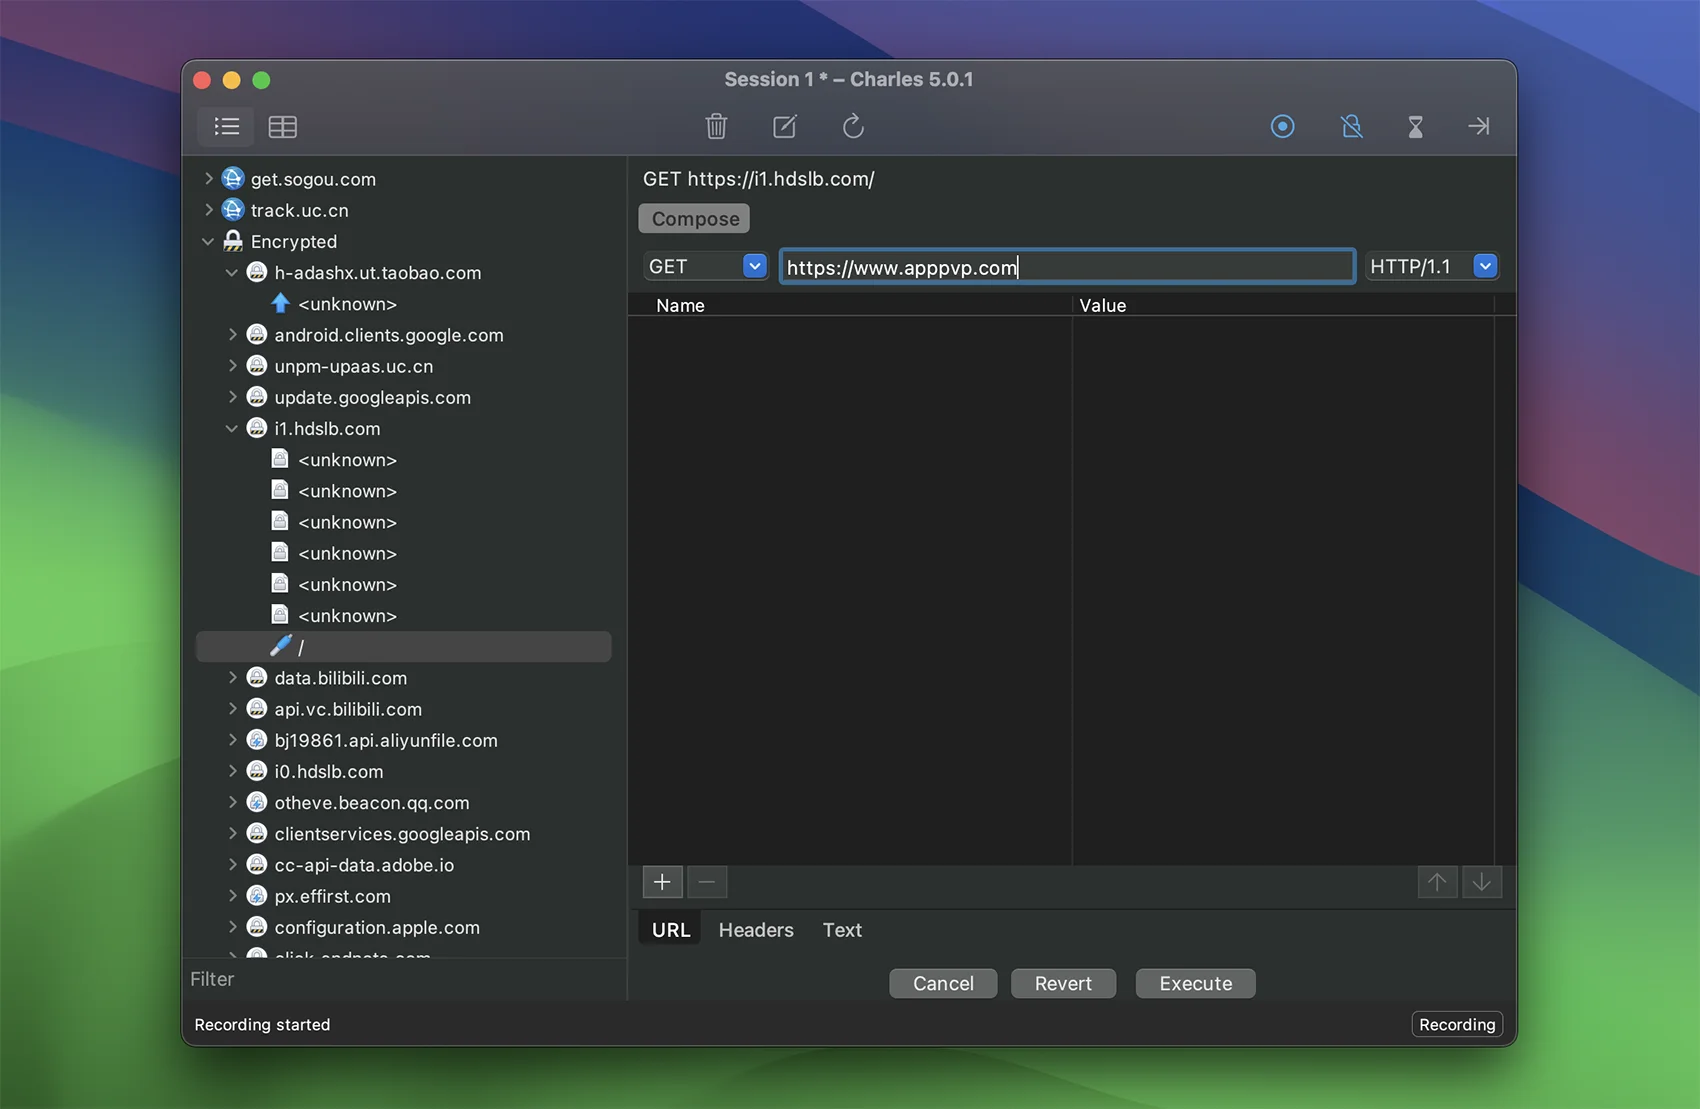Add a new parameter with plus button
The height and width of the screenshot is (1109, 1700).
click(x=662, y=882)
